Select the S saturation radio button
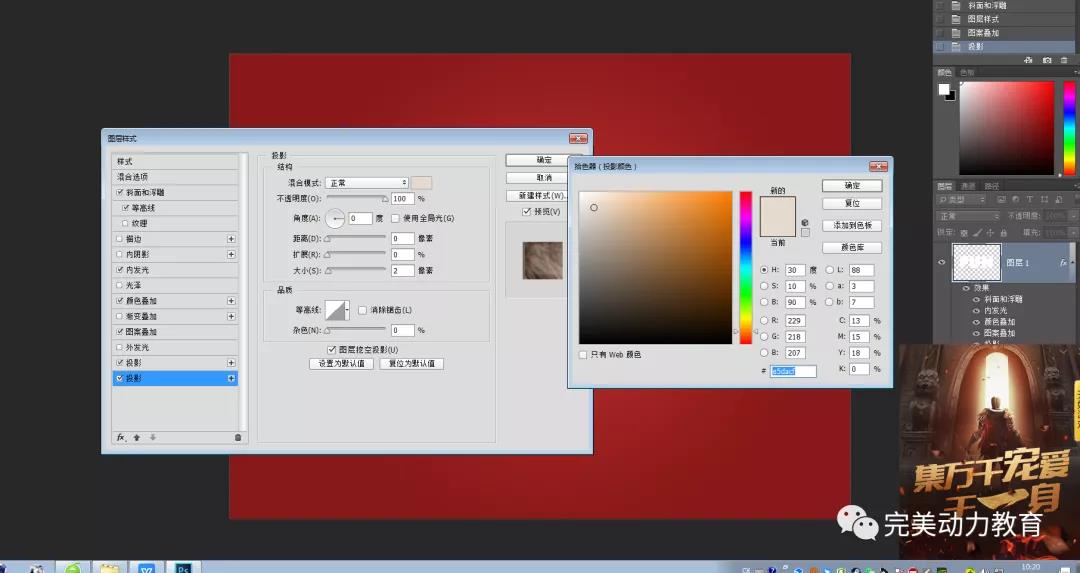This screenshot has width=1080, height=573. tap(764, 286)
